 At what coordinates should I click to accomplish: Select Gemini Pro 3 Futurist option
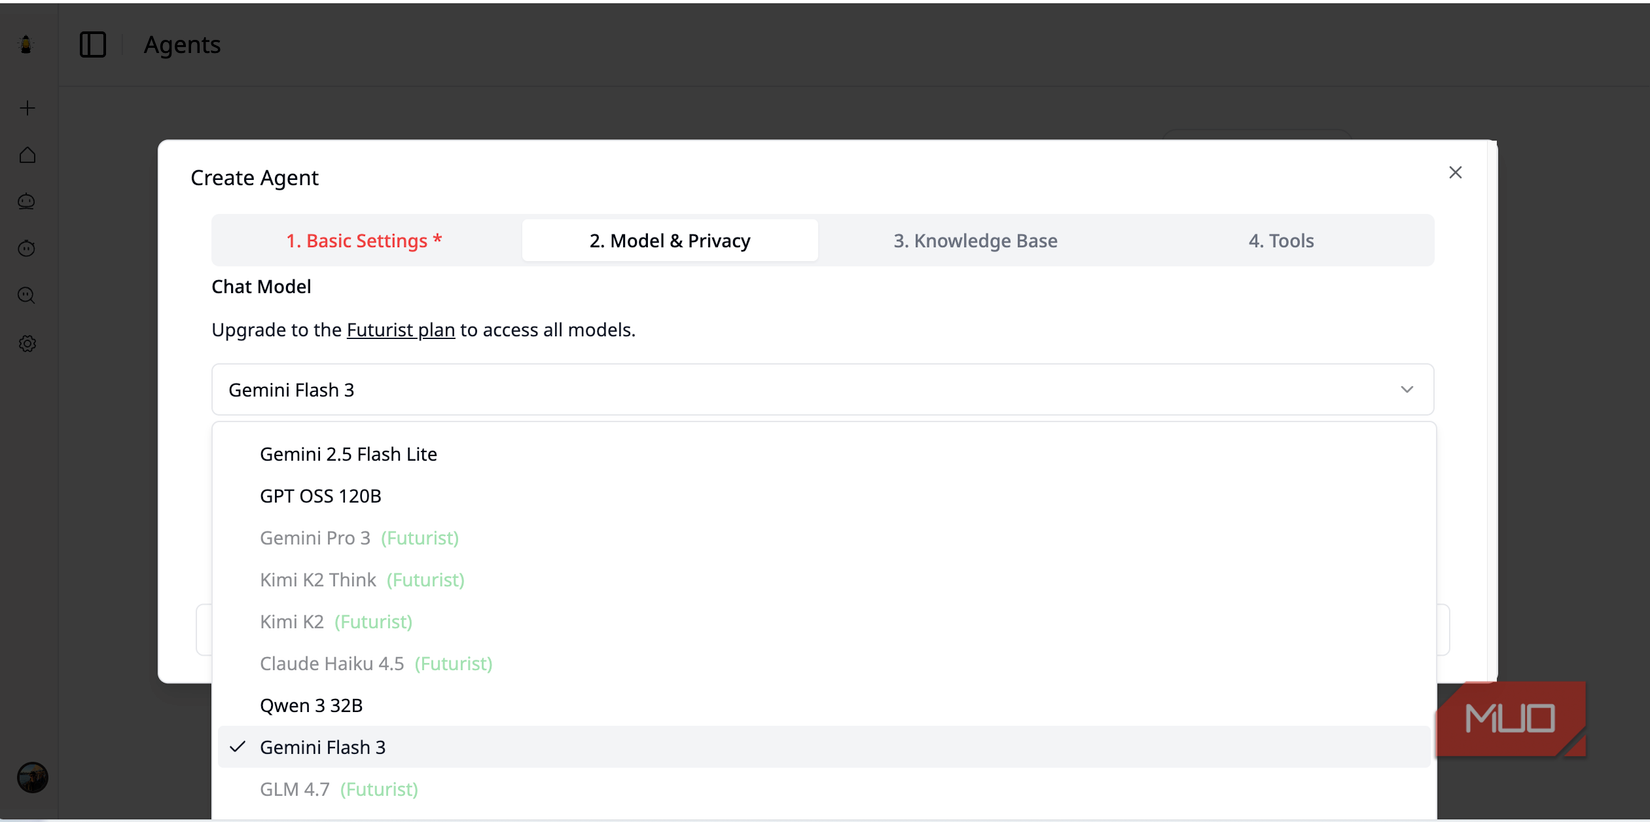point(823,538)
